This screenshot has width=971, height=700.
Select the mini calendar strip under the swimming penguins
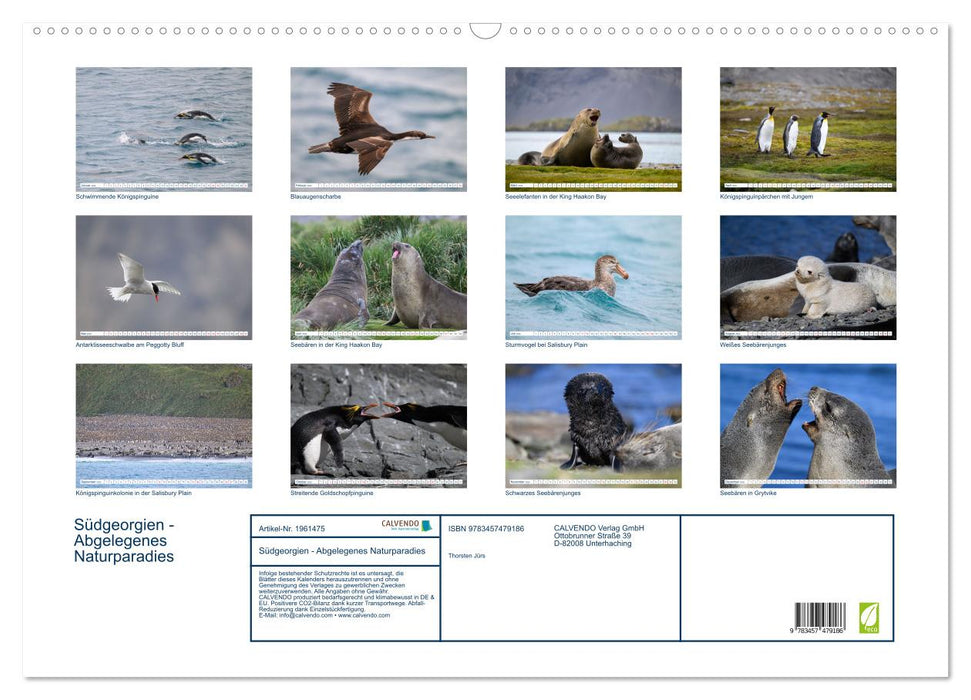tap(164, 183)
